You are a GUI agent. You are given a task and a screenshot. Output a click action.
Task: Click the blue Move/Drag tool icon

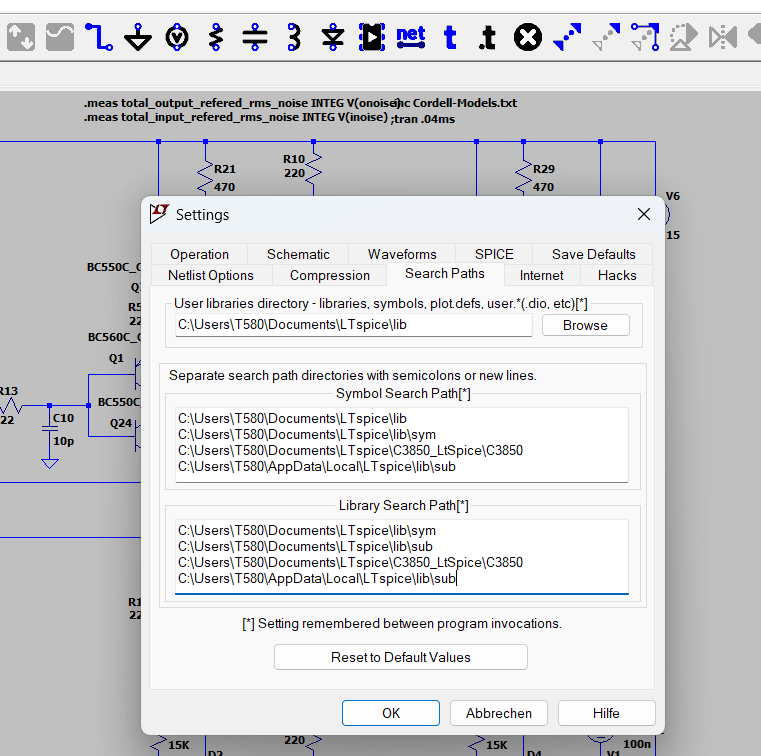coord(645,37)
